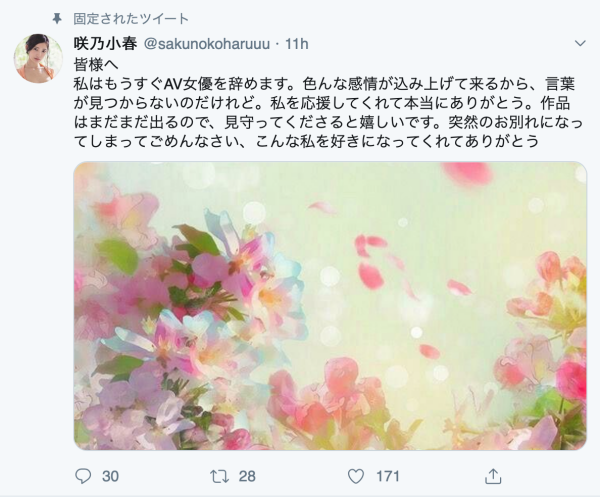Click the reply speech bubble icon
600x497 pixels.
pos(83,476)
